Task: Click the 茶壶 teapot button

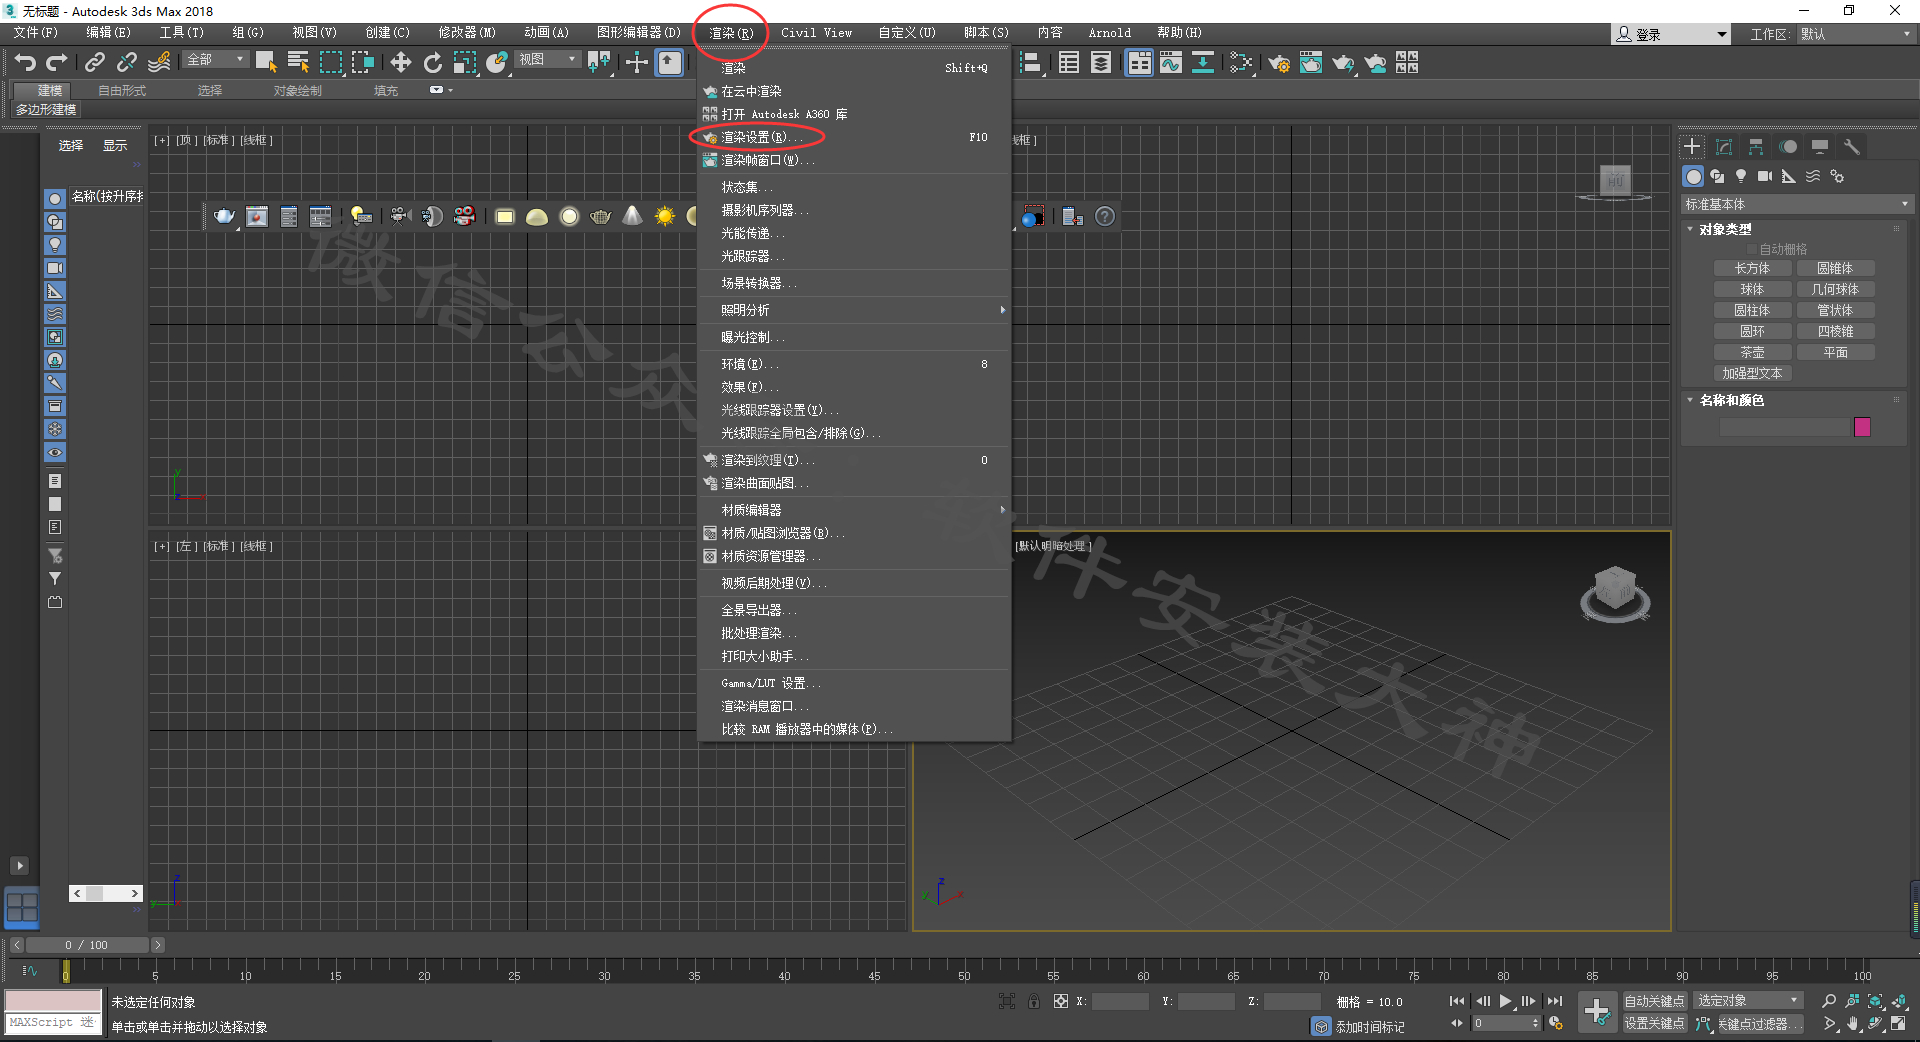Action: point(1752,352)
